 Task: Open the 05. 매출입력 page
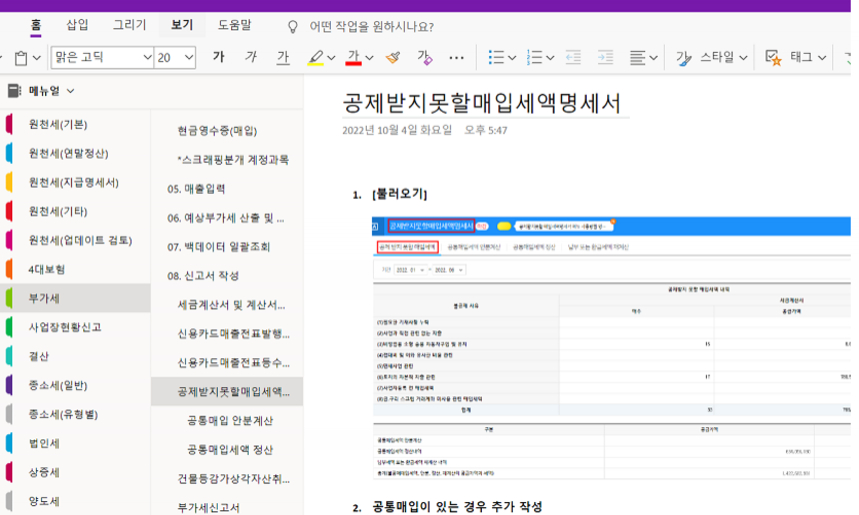coord(227,188)
